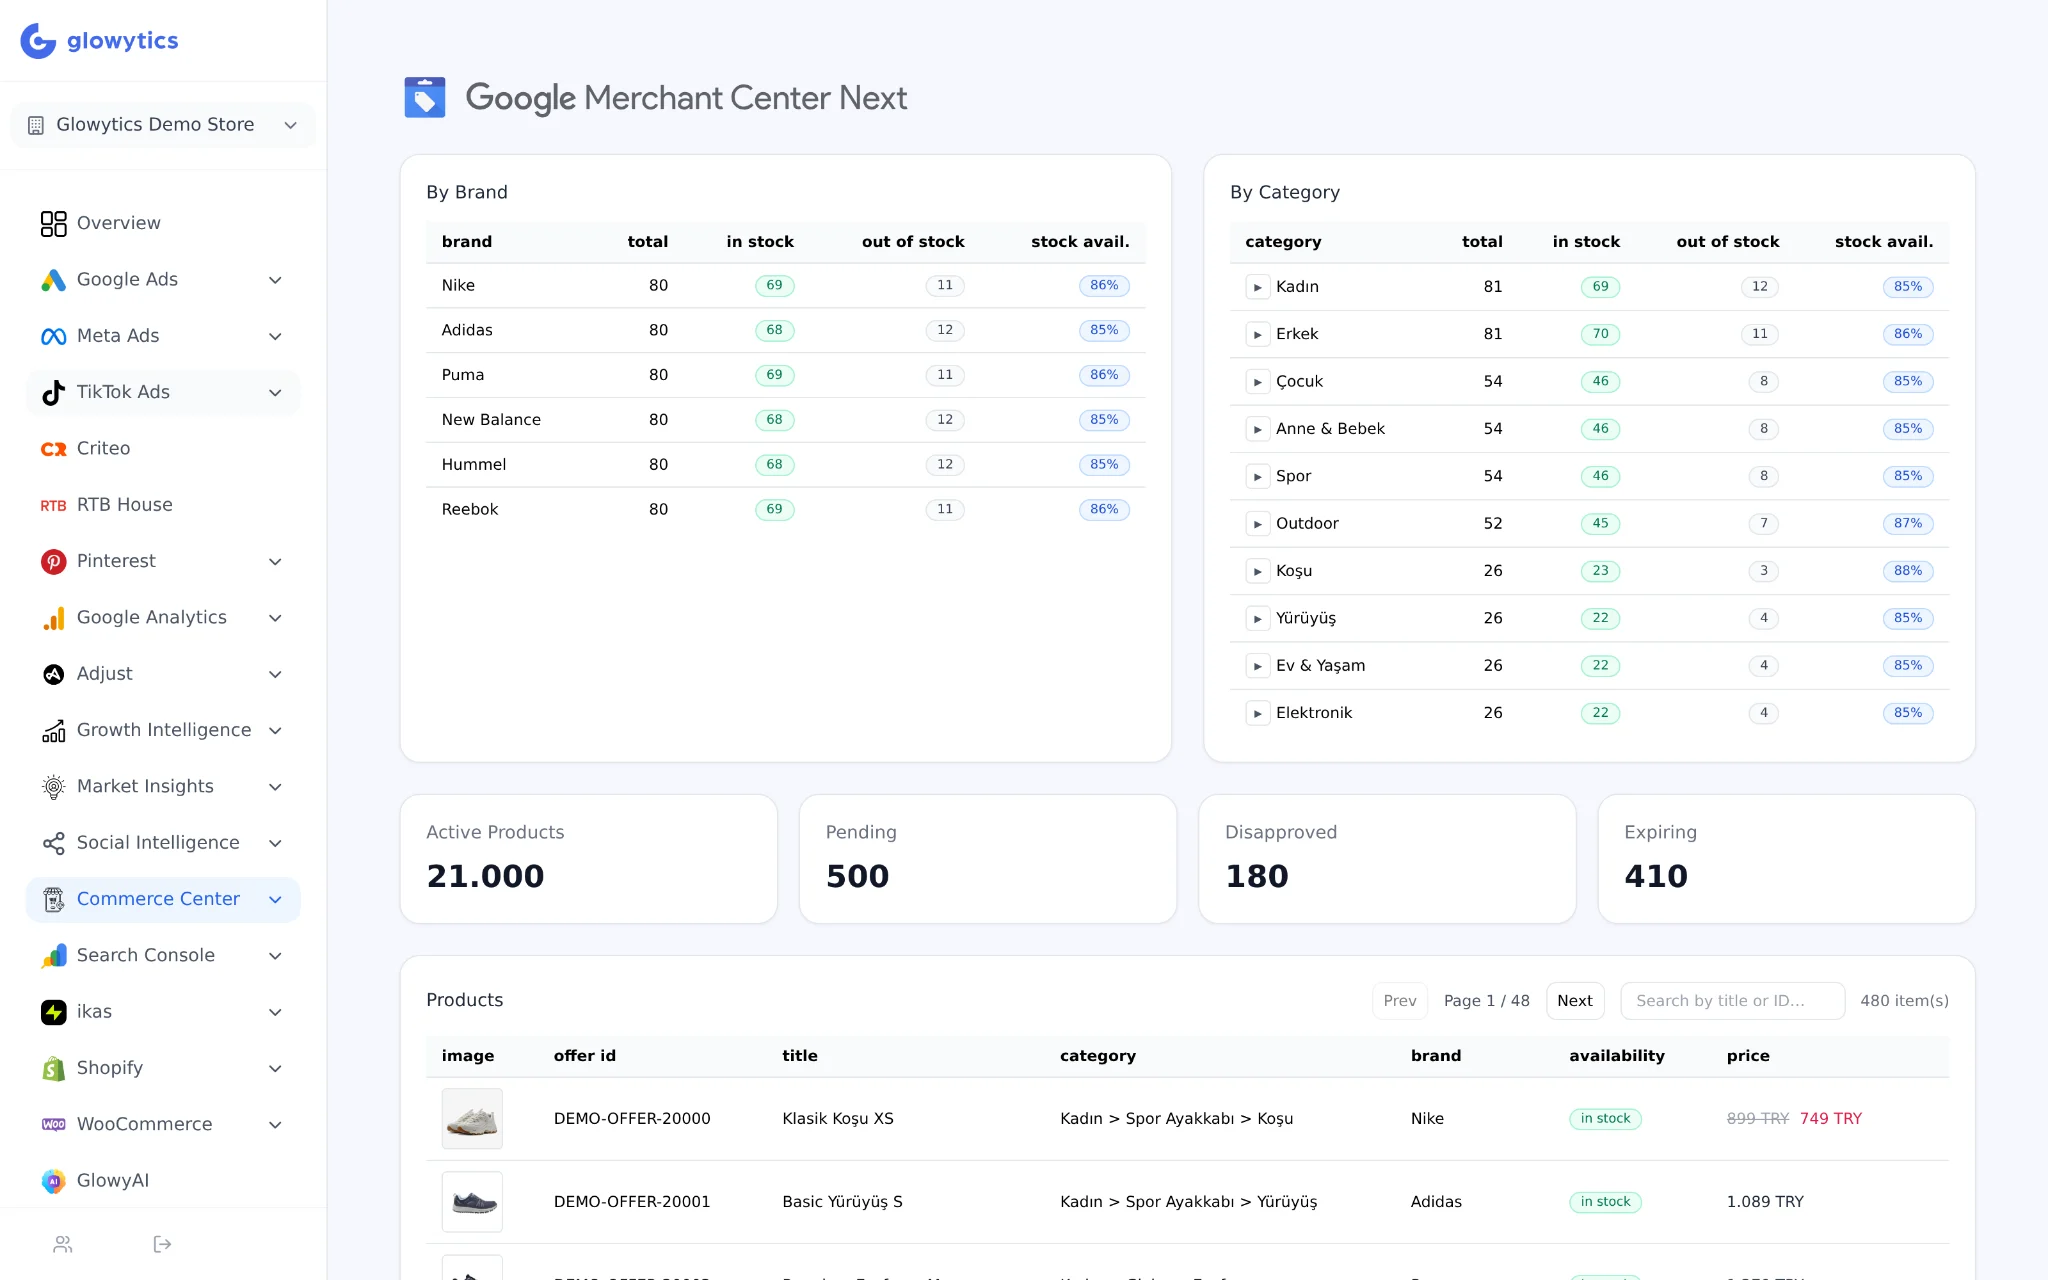Click the WooCommerce logo icon
Screen dimensions: 2048x1280
click(54, 1125)
